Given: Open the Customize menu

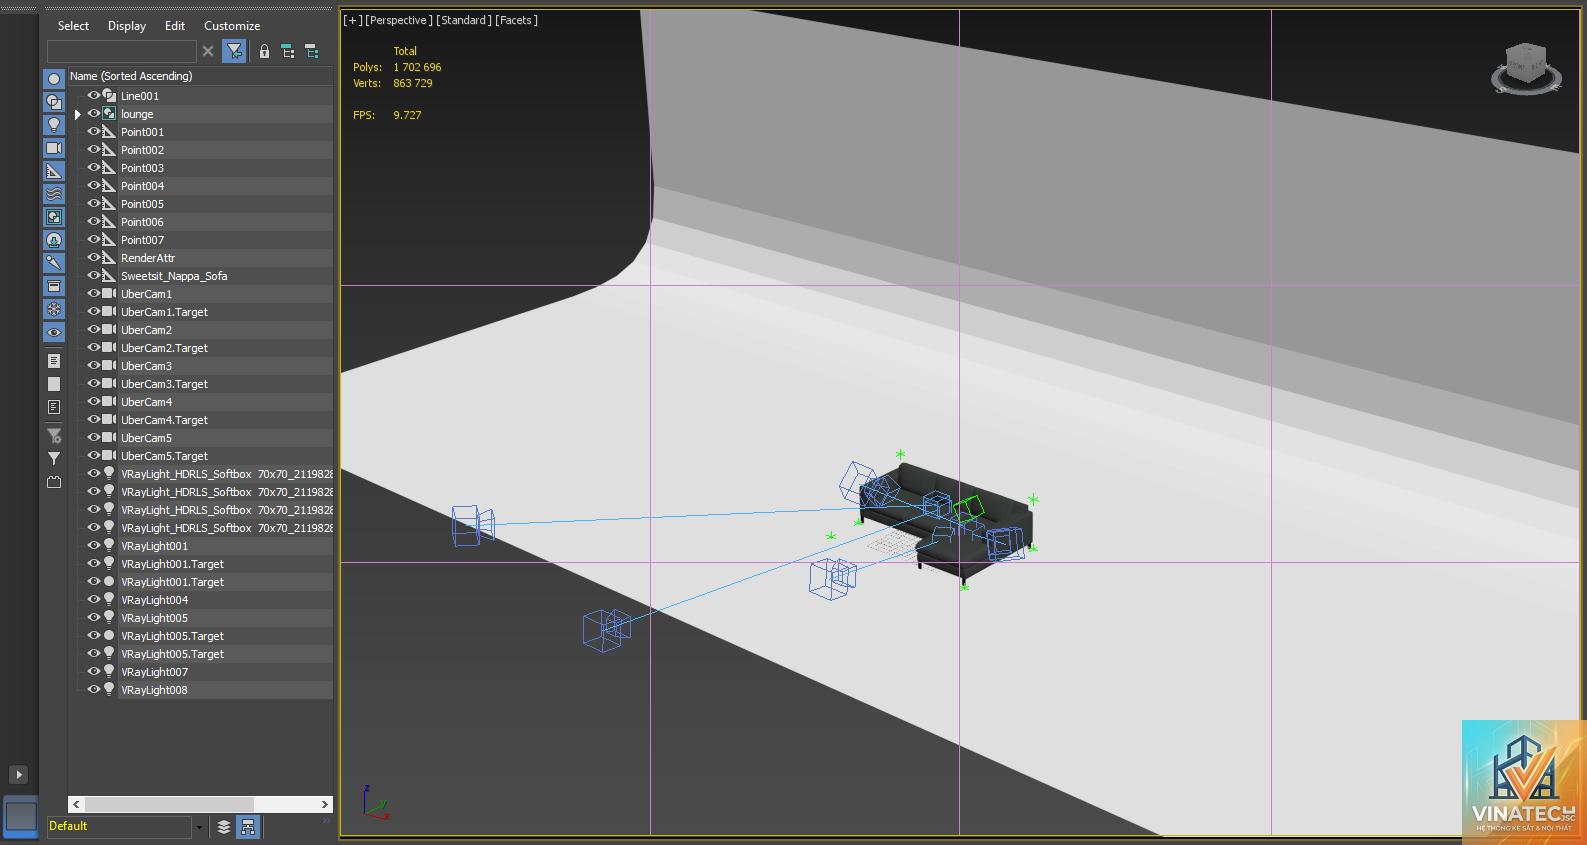Looking at the screenshot, I should click(232, 26).
